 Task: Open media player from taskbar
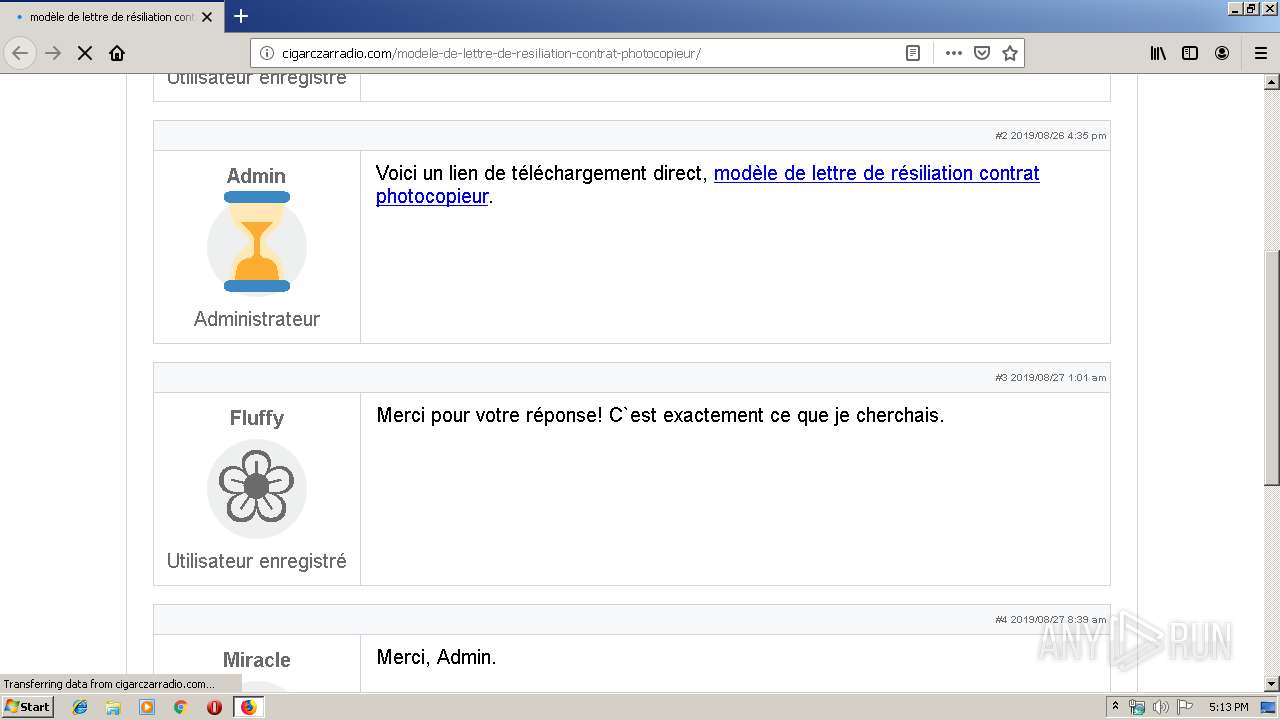click(x=147, y=707)
